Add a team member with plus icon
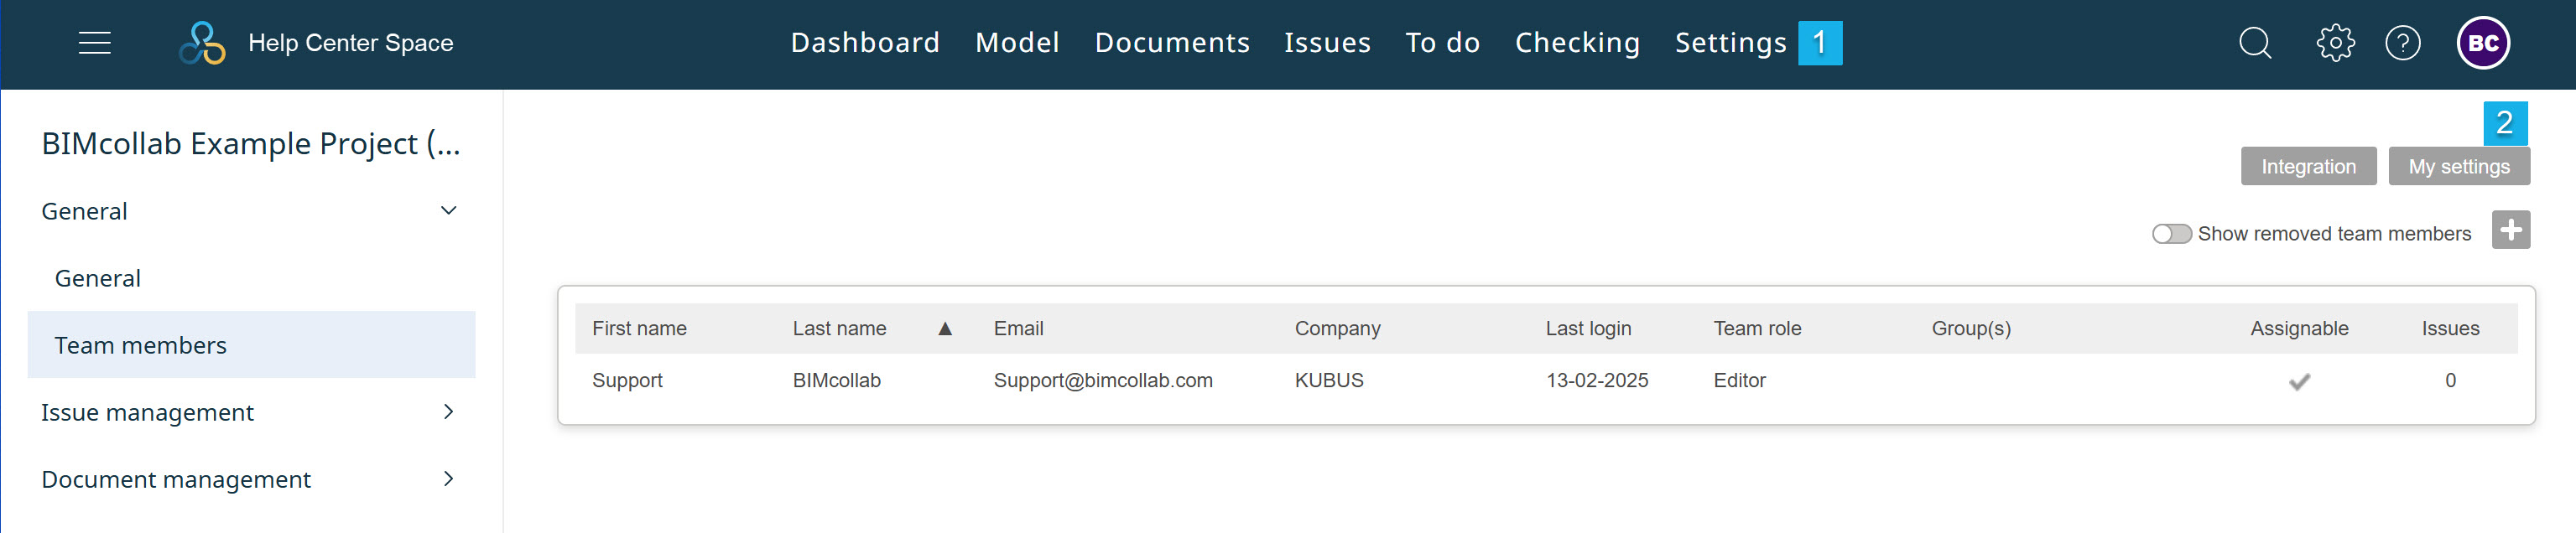The height and width of the screenshot is (533, 2576). click(2511, 230)
